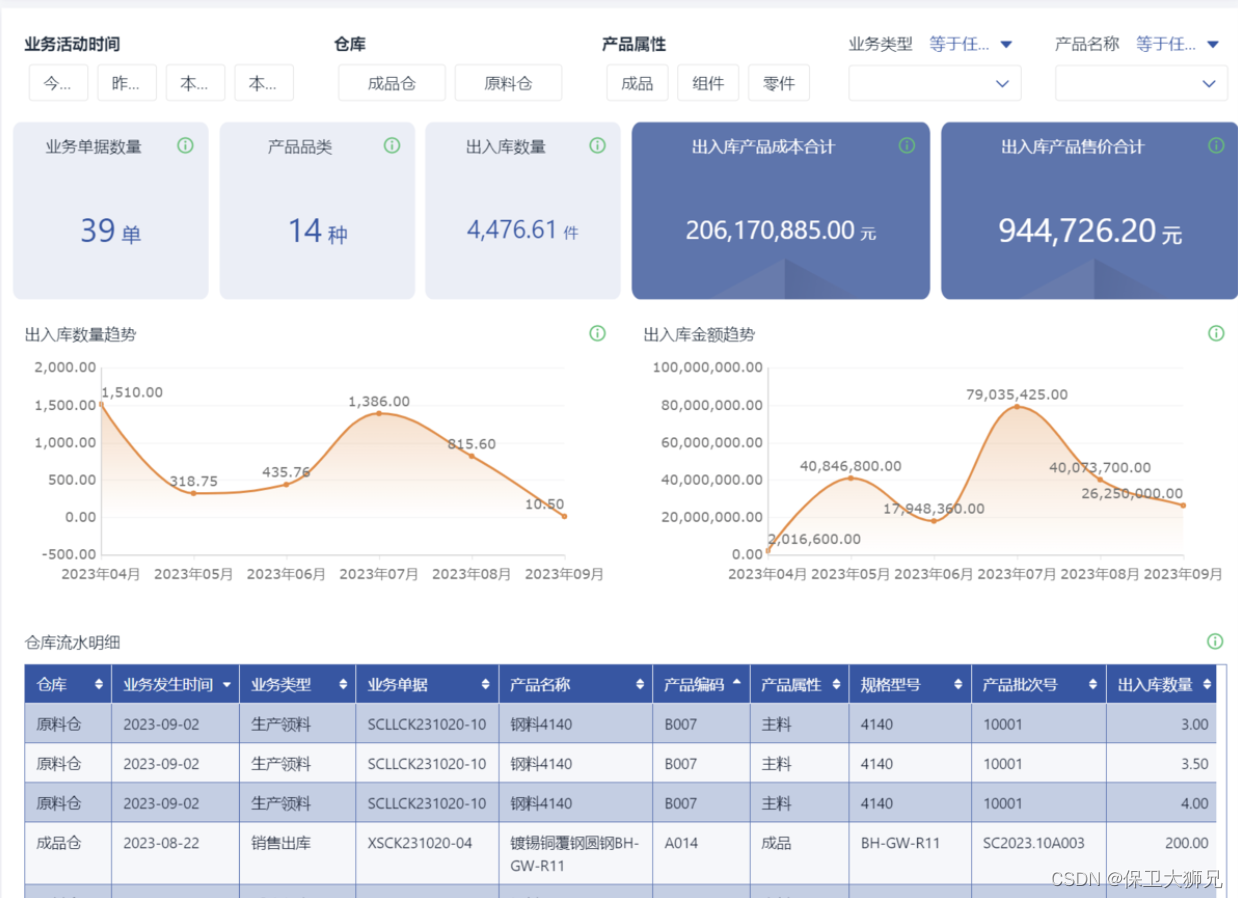1238x898 pixels.
Task: Click the 26,250,000.00 point on amount chart
Action: pos(1183,505)
